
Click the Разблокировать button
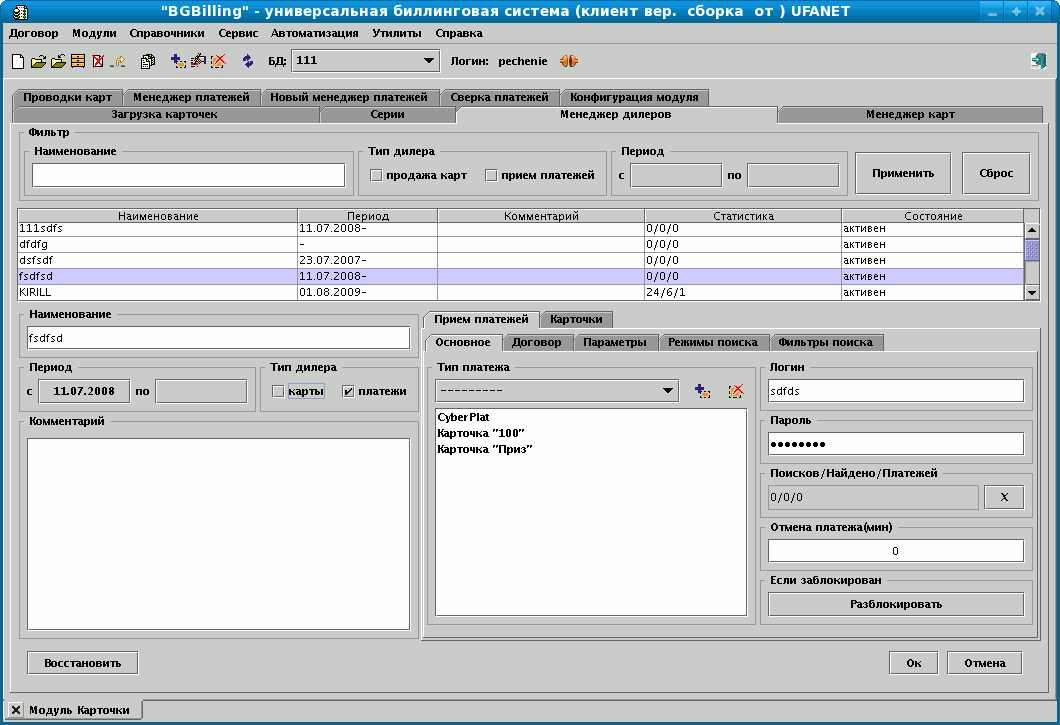[895, 604]
